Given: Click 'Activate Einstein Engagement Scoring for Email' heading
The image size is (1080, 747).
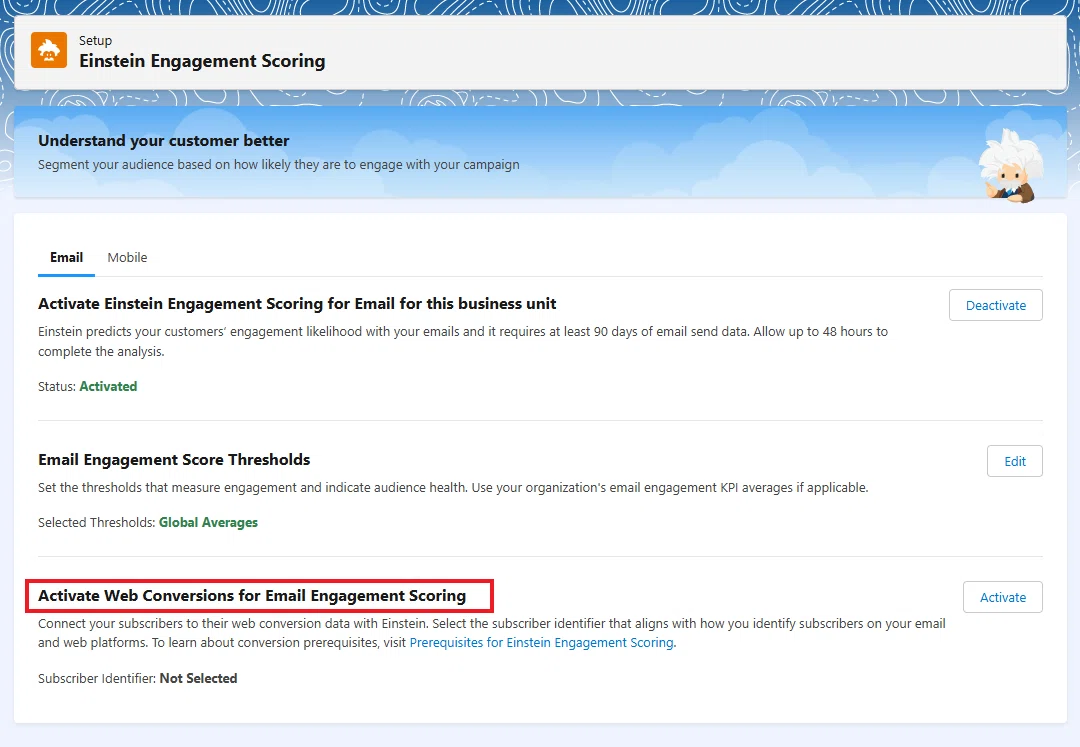Looking at the screenshot, I should (297, 304).
